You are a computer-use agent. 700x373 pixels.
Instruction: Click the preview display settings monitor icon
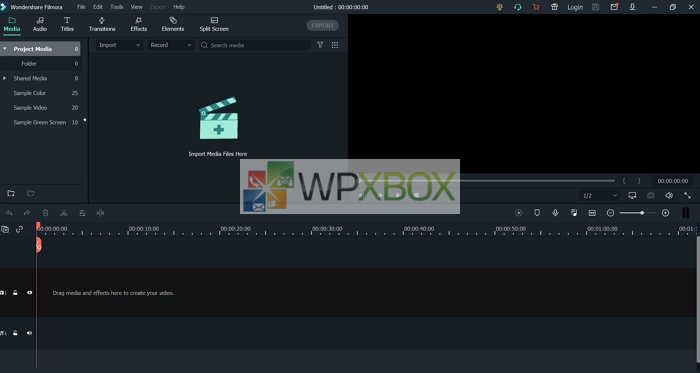pos(632,195)
